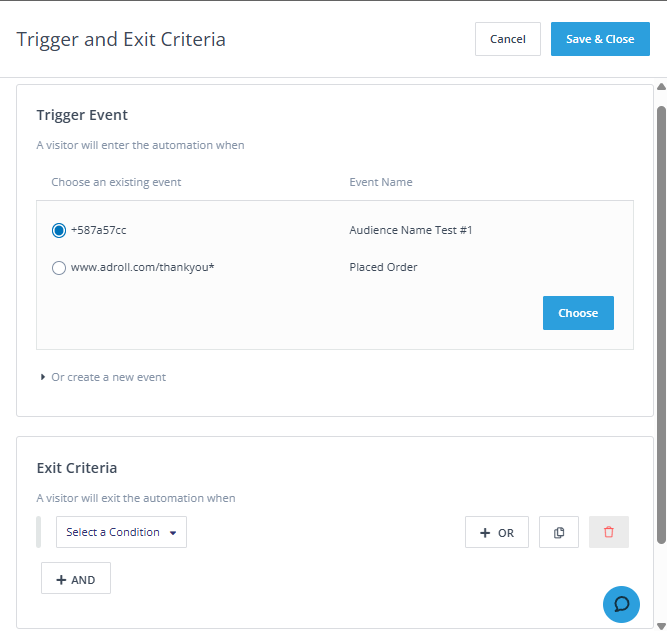Viewport: 667px width, 631px height.
Task: Click the Audience Name Test #1 event name
Action: [x=411, y=231]
